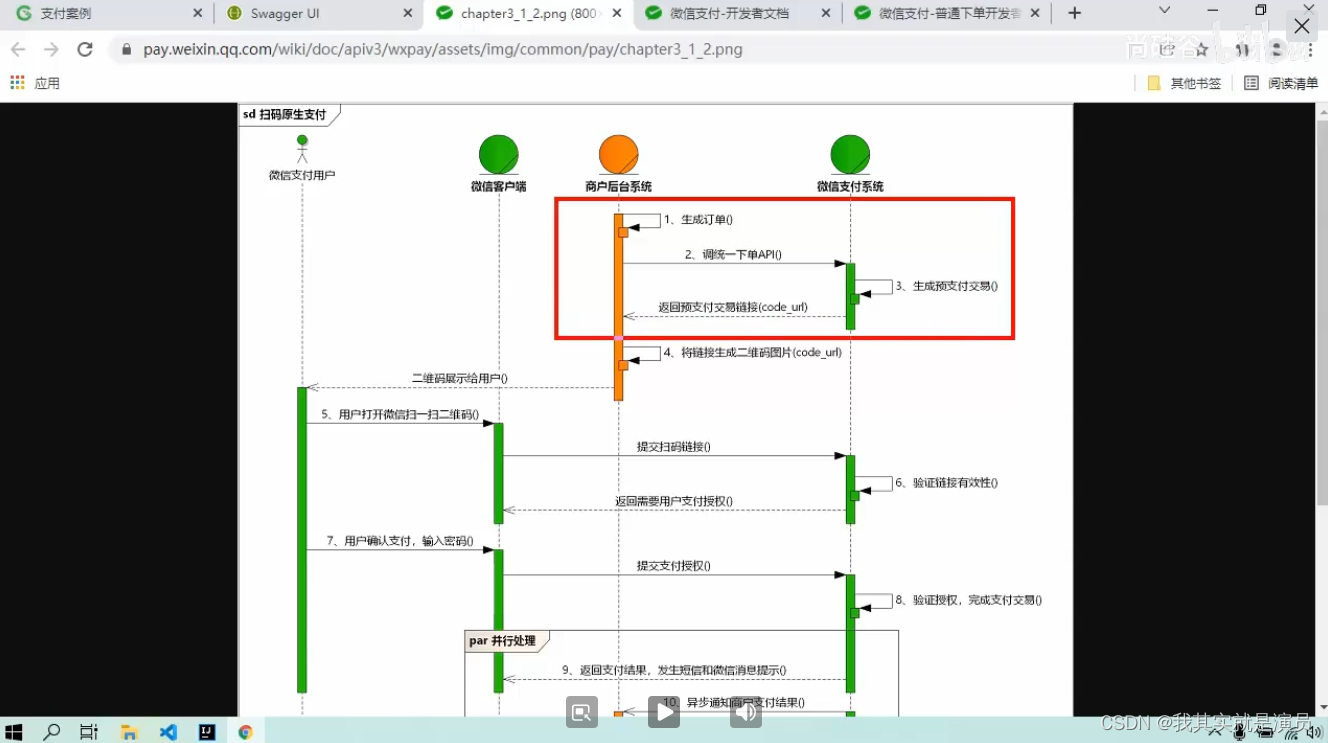Click the 'sd 扫码原生支付' diagram title
The width and height of the screenshot is (1328, 743).
(x=285, y=114)
